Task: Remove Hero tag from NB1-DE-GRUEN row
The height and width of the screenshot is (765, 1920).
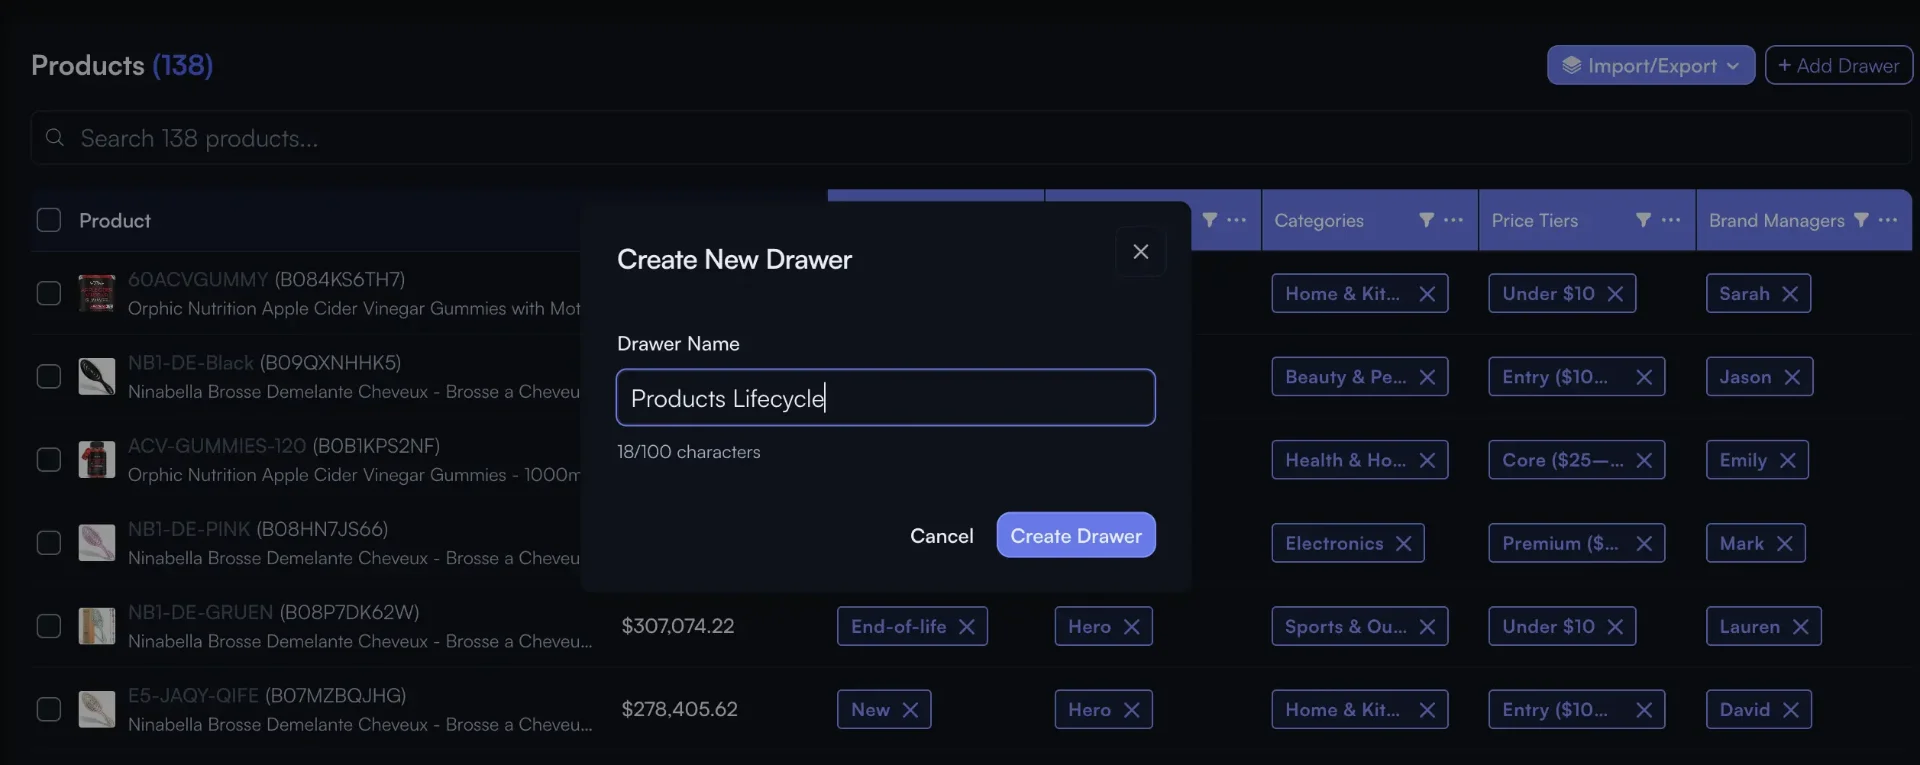Action: [1132, 626]
